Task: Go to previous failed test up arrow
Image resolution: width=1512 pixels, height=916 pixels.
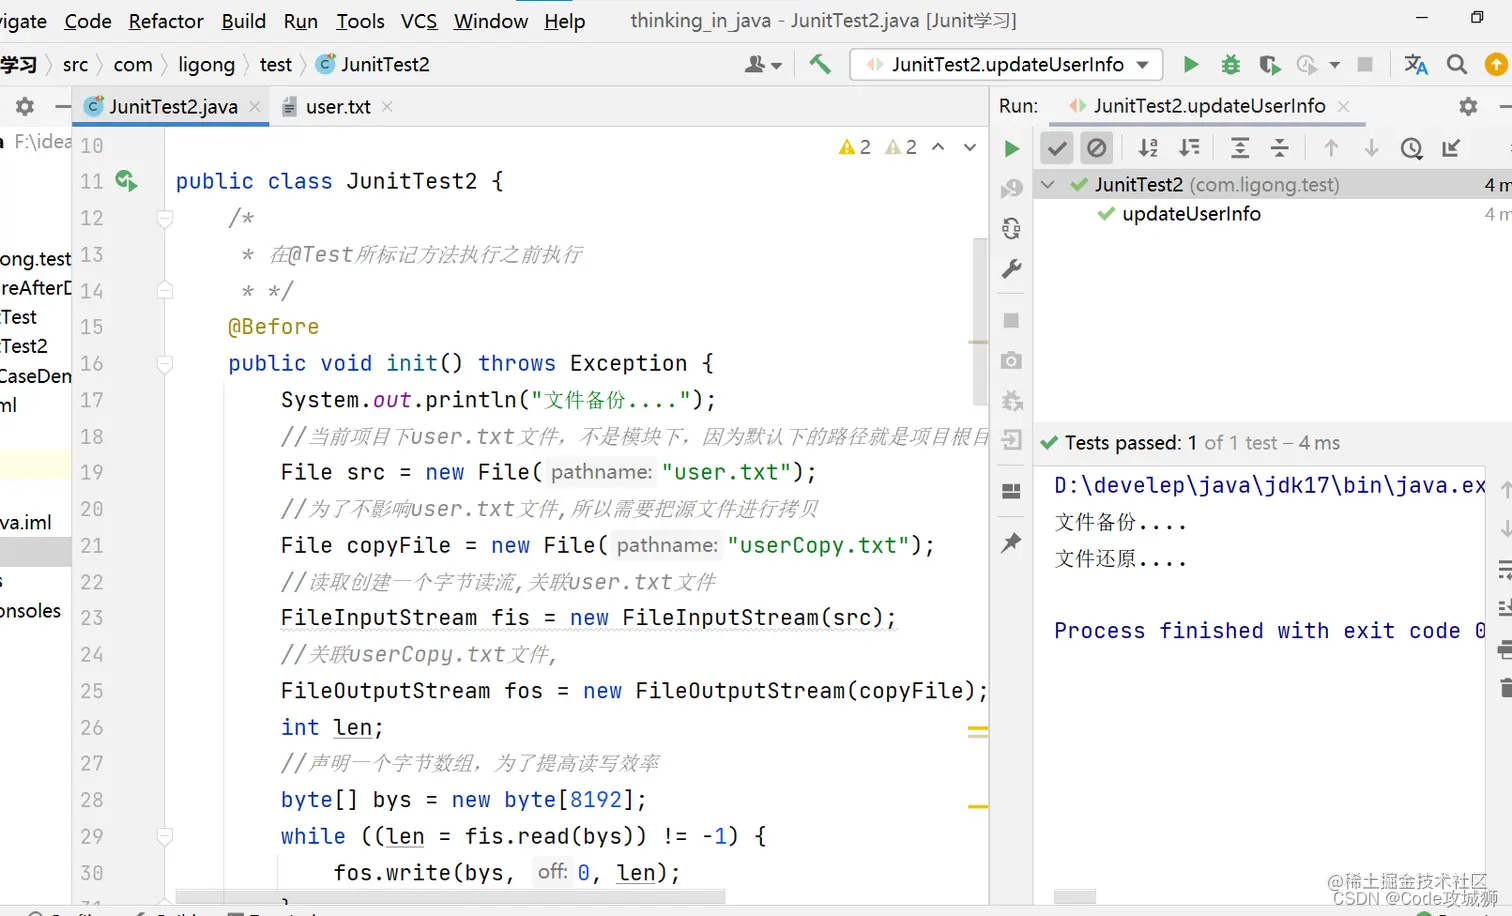Action: pos(1331,148)
